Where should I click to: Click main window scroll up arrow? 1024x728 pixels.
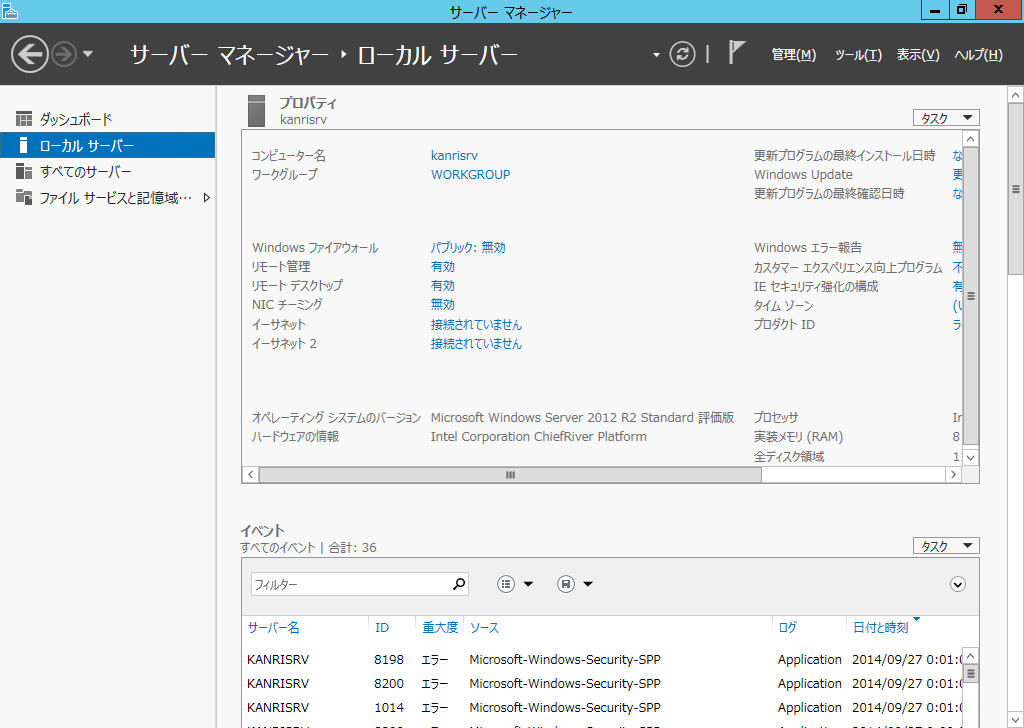(x=1016, y=95)
